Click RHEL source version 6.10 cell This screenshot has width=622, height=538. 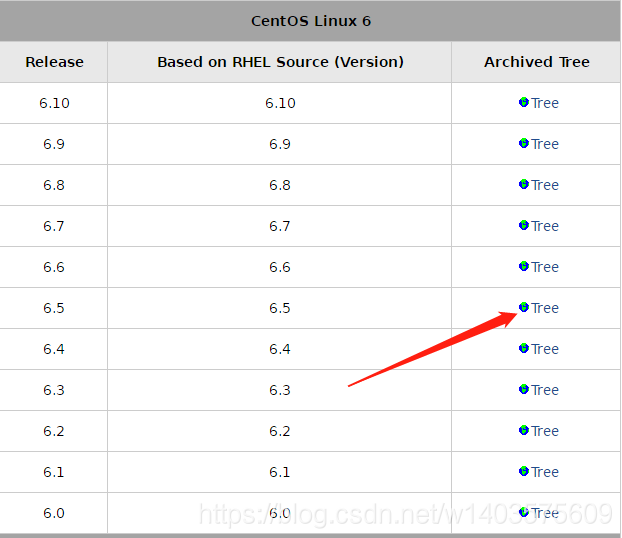pos(280,103)
